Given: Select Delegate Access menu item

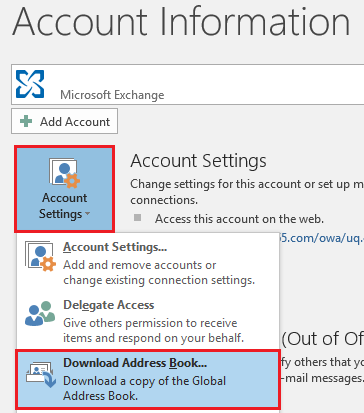Looking at the screenshot, I should tap(148, 321).
